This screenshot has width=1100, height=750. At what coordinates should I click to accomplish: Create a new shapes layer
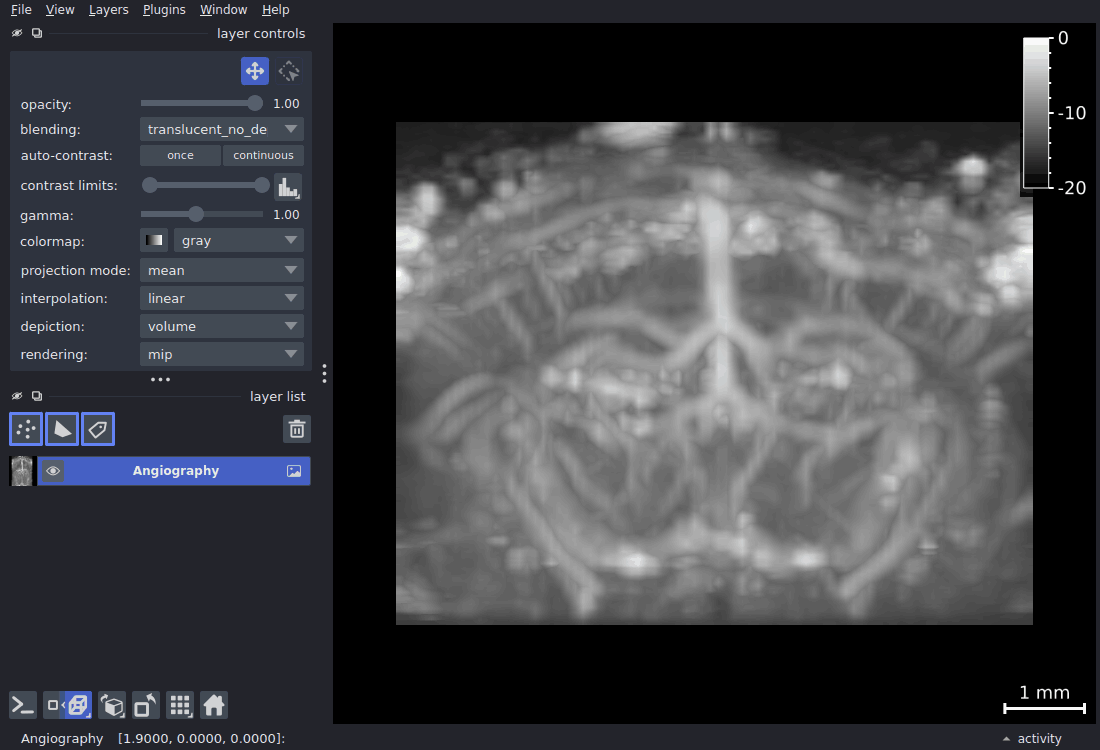coord(62,429)
